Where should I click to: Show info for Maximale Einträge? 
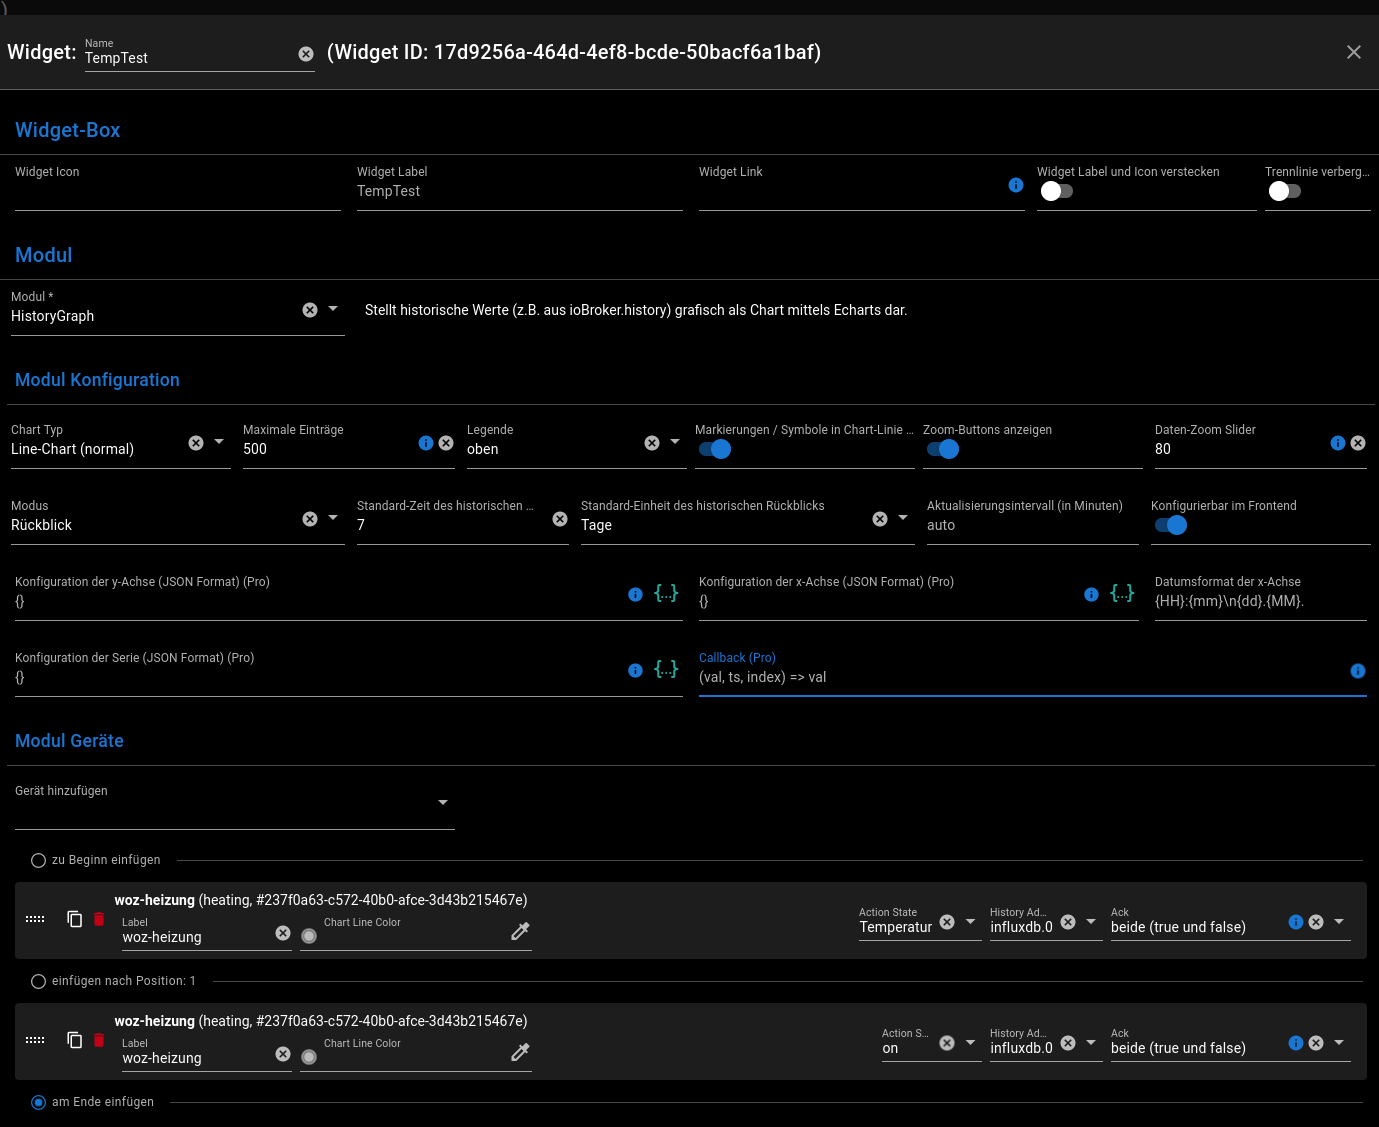tap(426, 443)
